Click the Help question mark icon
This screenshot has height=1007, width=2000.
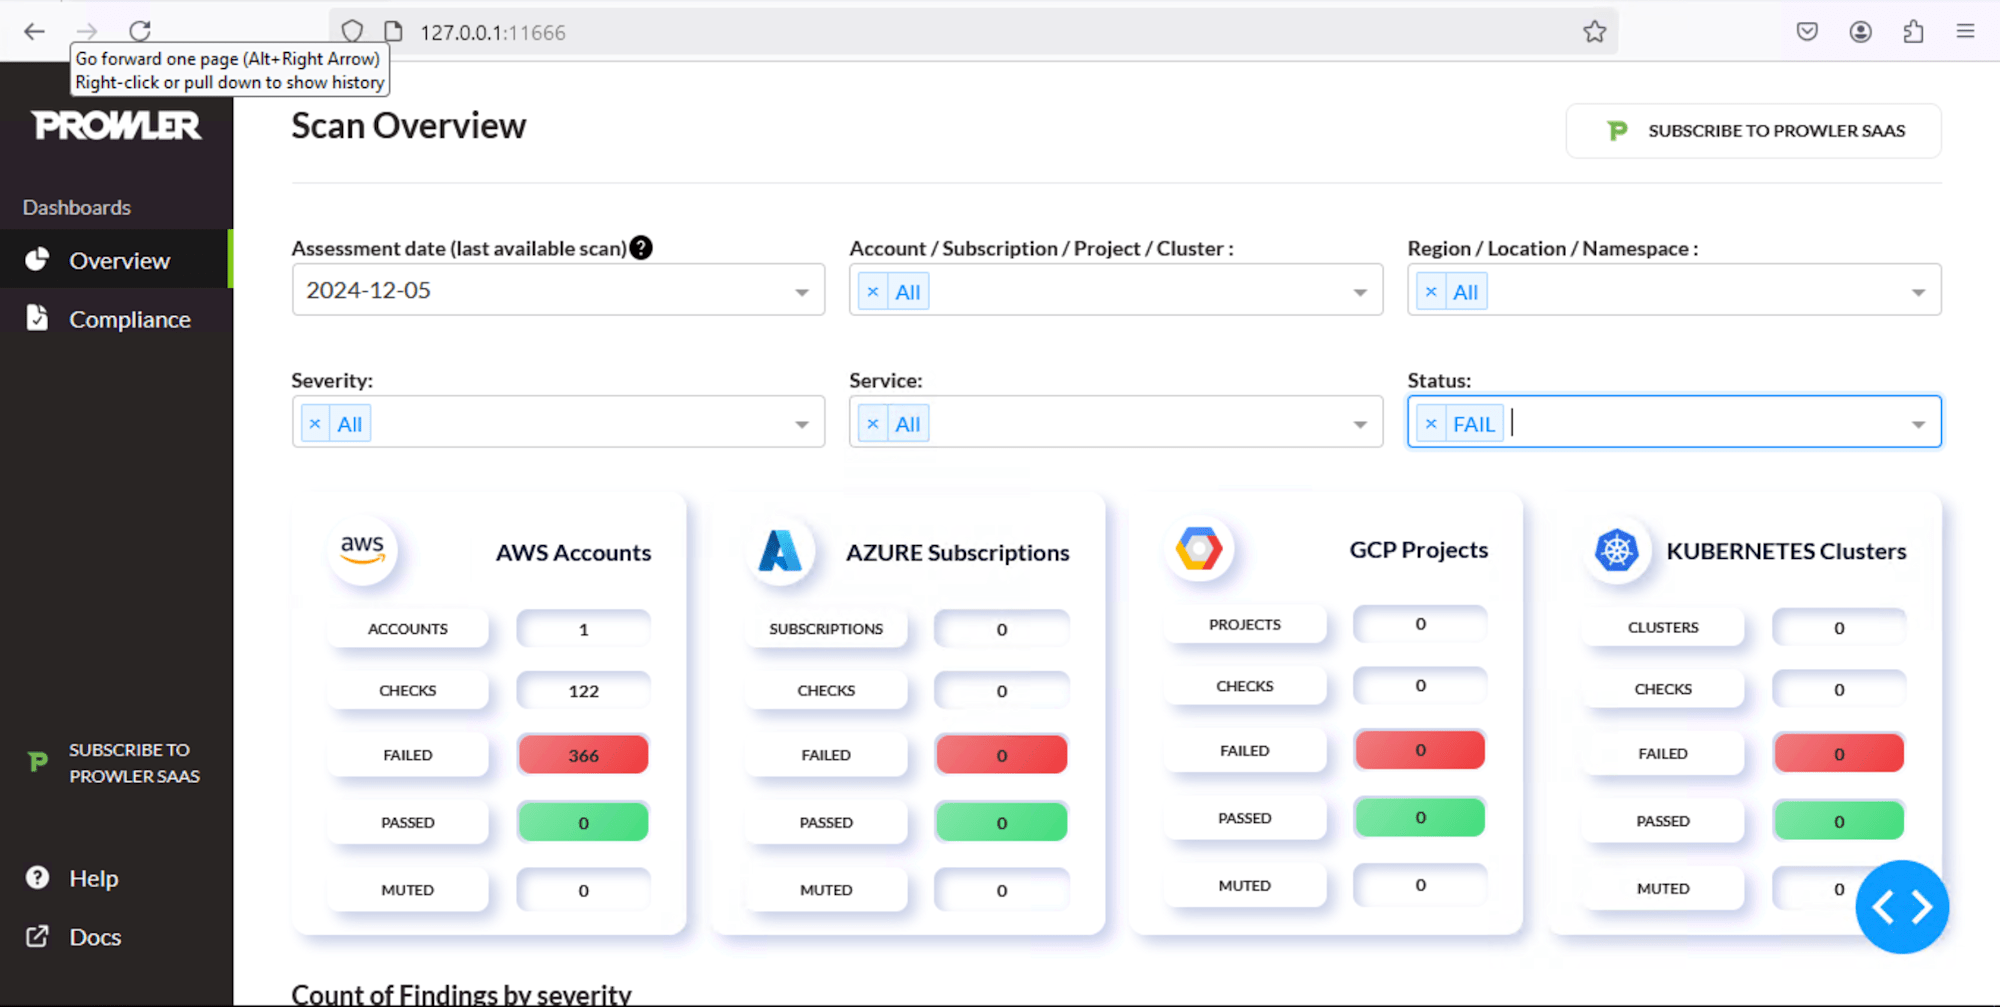[37, 878]
